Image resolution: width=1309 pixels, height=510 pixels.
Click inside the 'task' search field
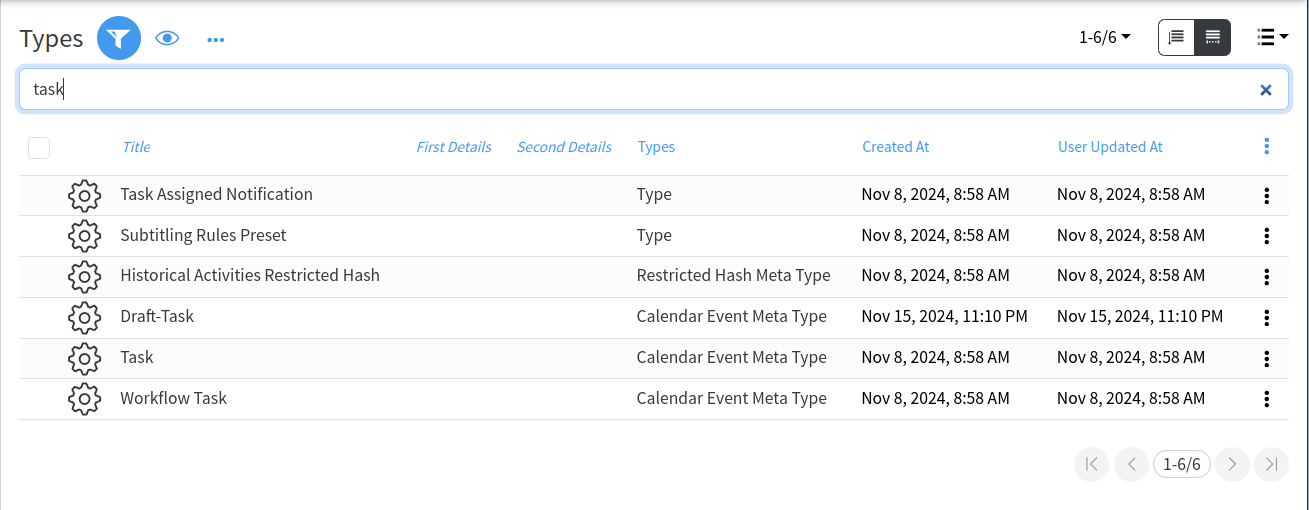[640, 90]
